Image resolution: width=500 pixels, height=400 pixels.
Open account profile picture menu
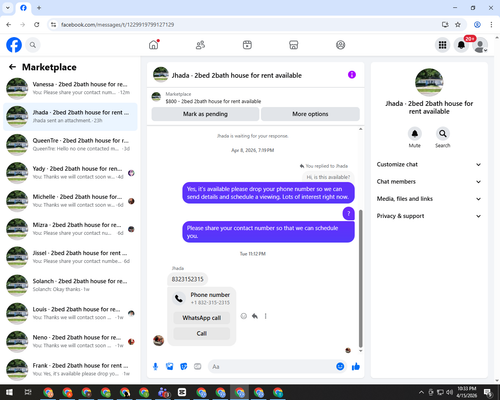pos(480,45)
